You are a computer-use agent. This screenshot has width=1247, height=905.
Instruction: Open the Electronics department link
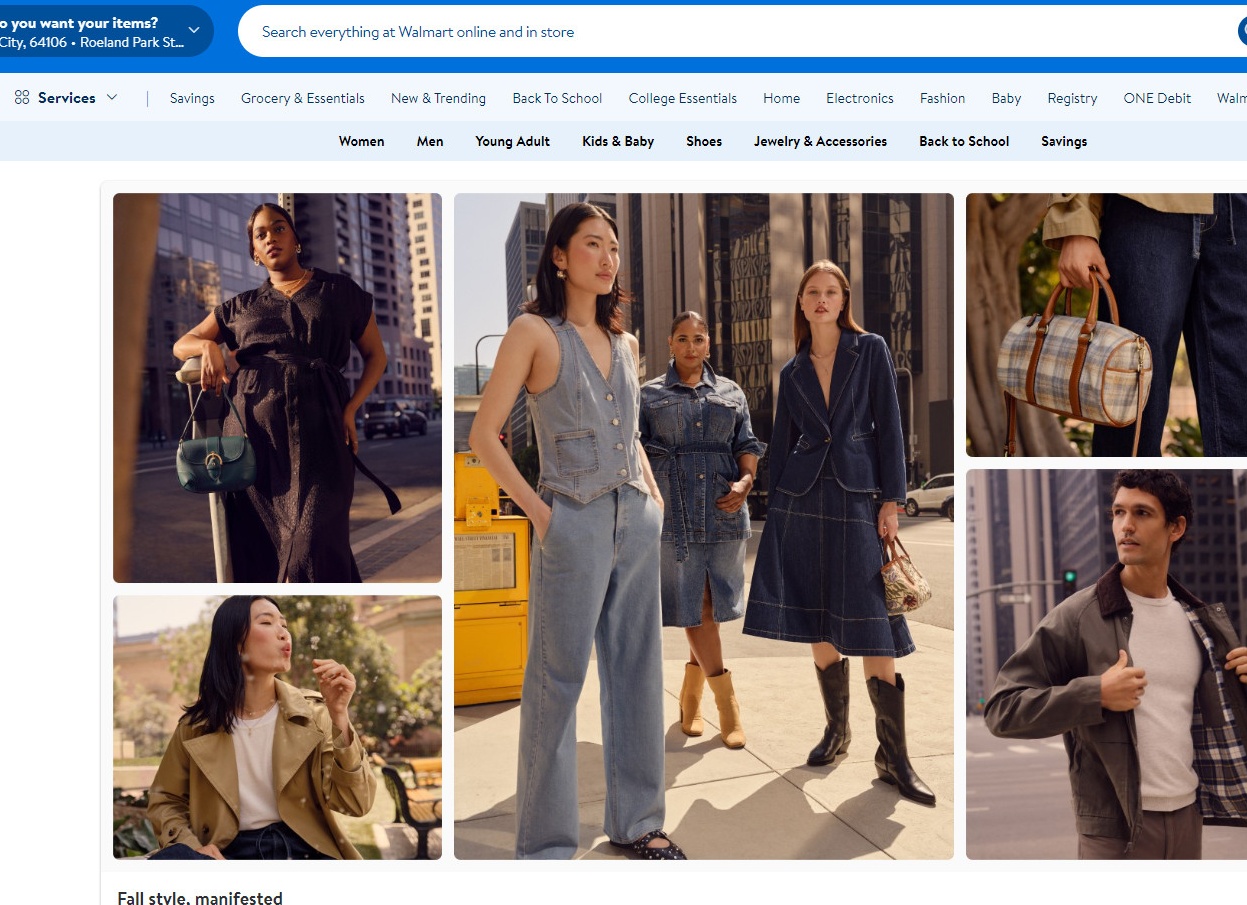(860, 98)
